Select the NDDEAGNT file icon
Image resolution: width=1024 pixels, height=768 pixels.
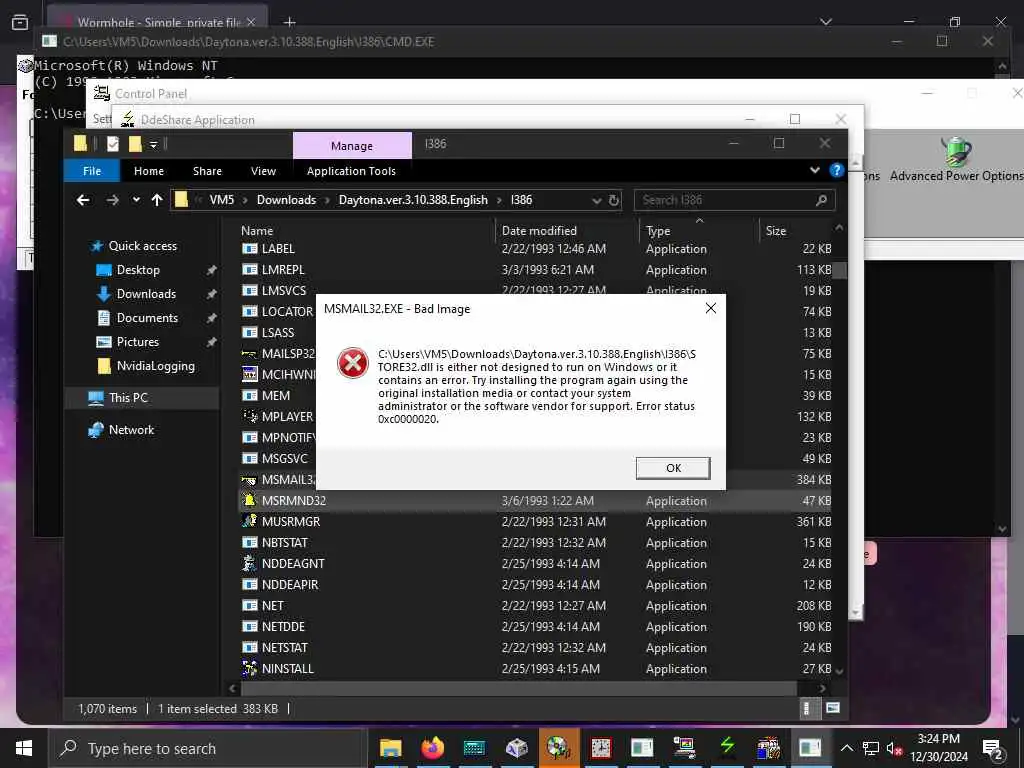pyautogui.click(x=249, y=563)
